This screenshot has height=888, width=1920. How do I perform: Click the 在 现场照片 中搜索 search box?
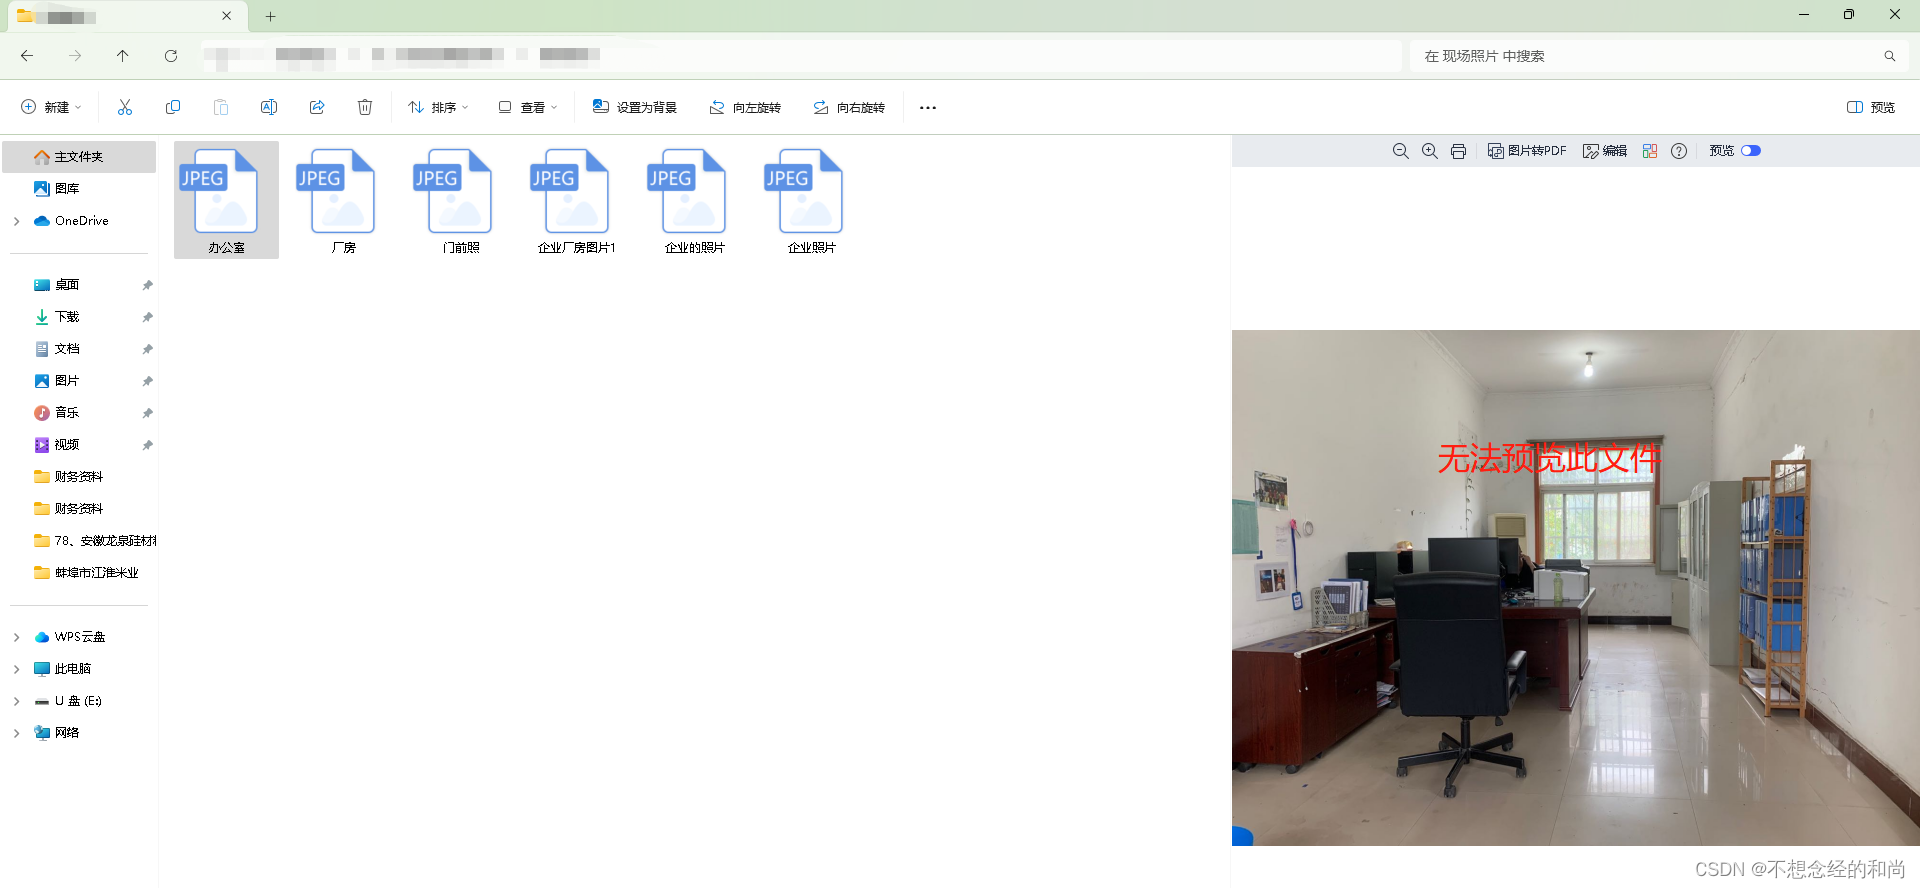1659,56
